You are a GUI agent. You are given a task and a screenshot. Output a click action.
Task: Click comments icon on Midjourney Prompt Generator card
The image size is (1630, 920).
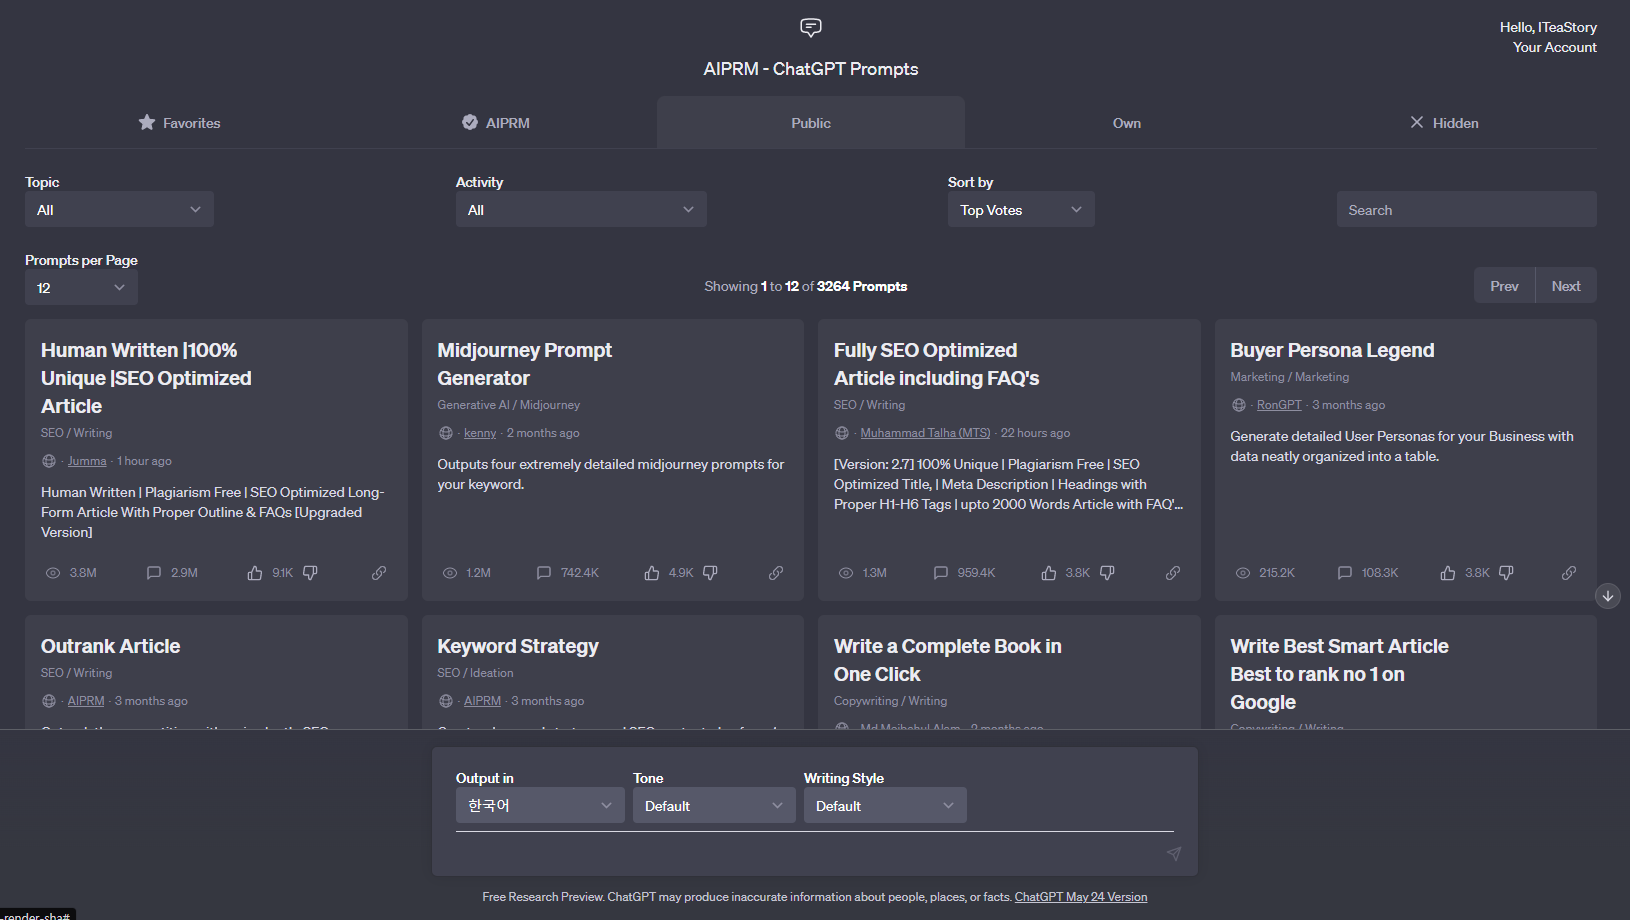click(544, 573)
